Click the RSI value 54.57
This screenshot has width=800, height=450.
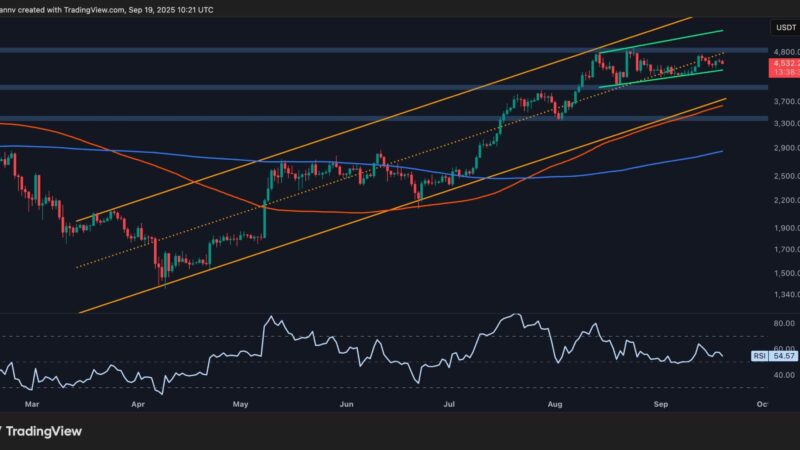[784, 356]
